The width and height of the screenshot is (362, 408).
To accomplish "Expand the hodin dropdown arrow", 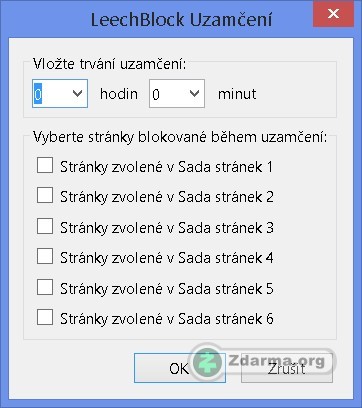I will click(77, 94).
